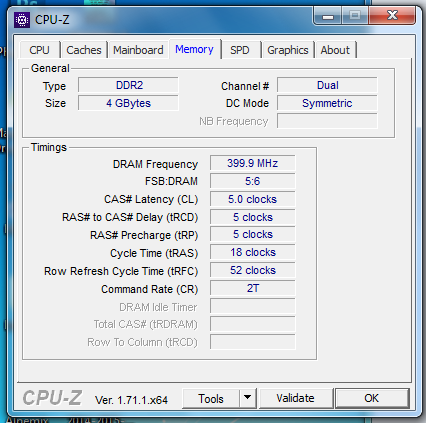Click the Tools button
Image resolution: width=426 pixels, height=423 pixels.
click(x=211, y=398)
